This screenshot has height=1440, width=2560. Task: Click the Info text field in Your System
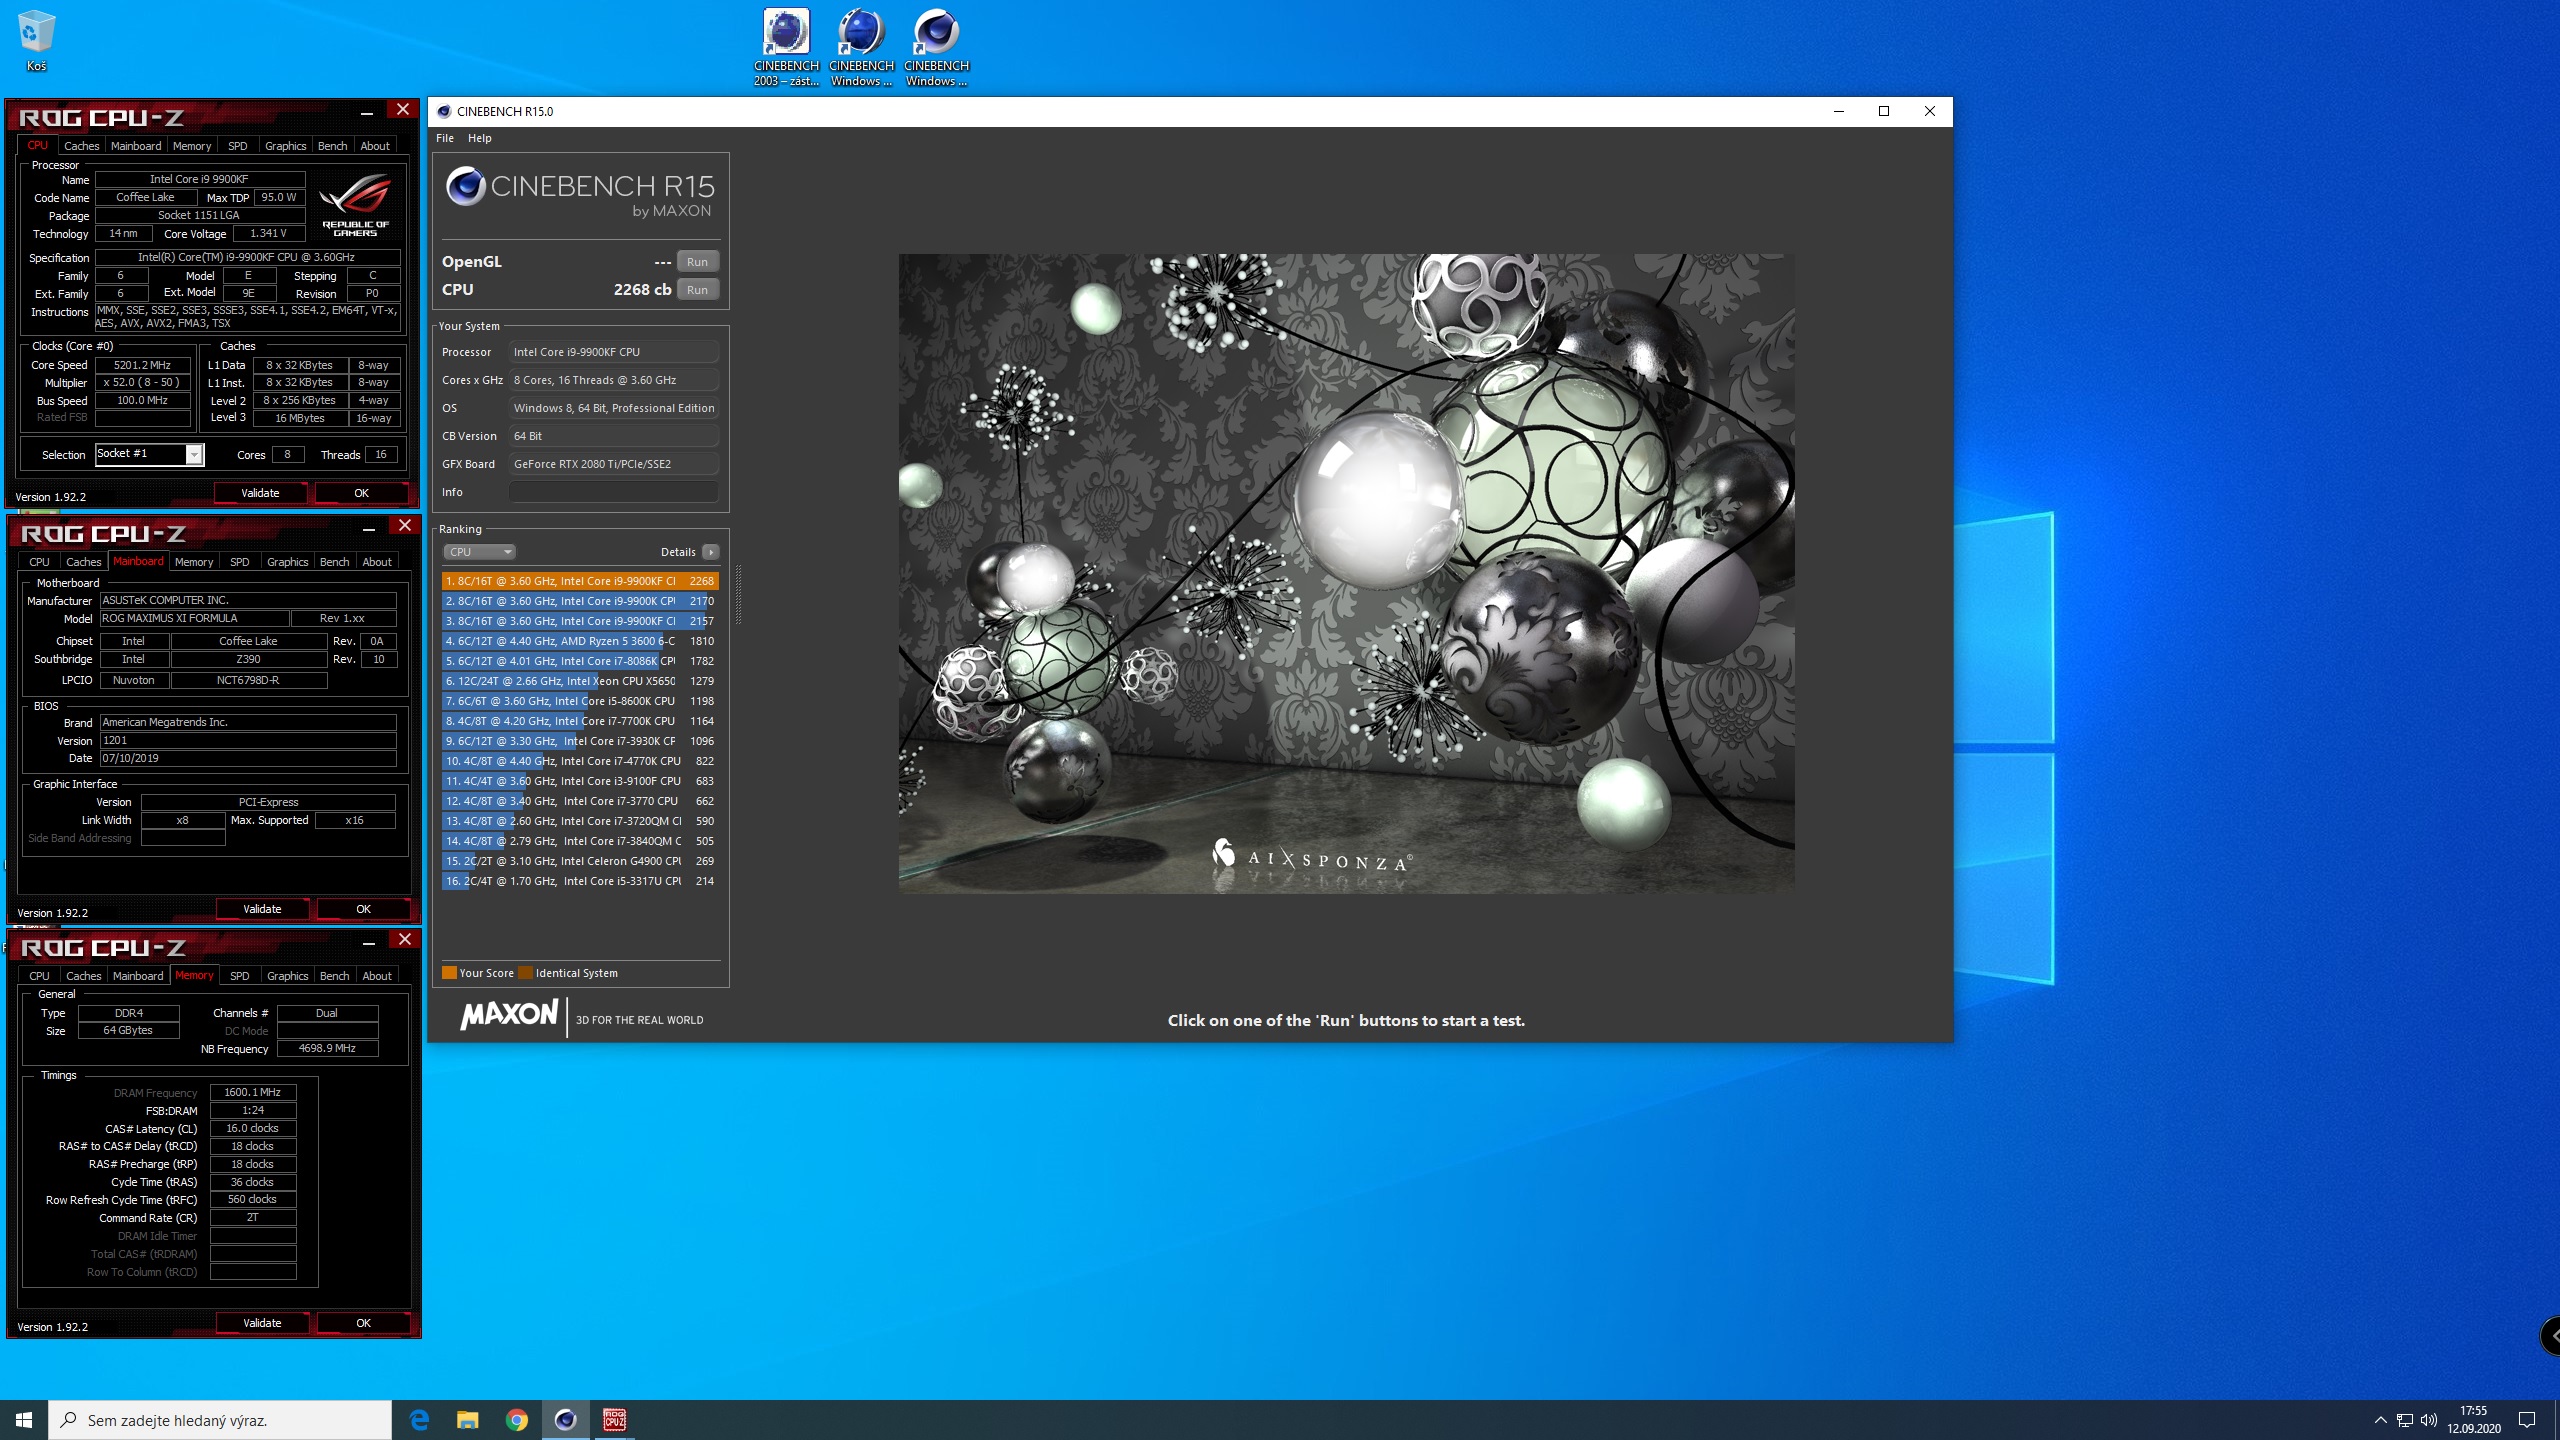pos(613,492)
